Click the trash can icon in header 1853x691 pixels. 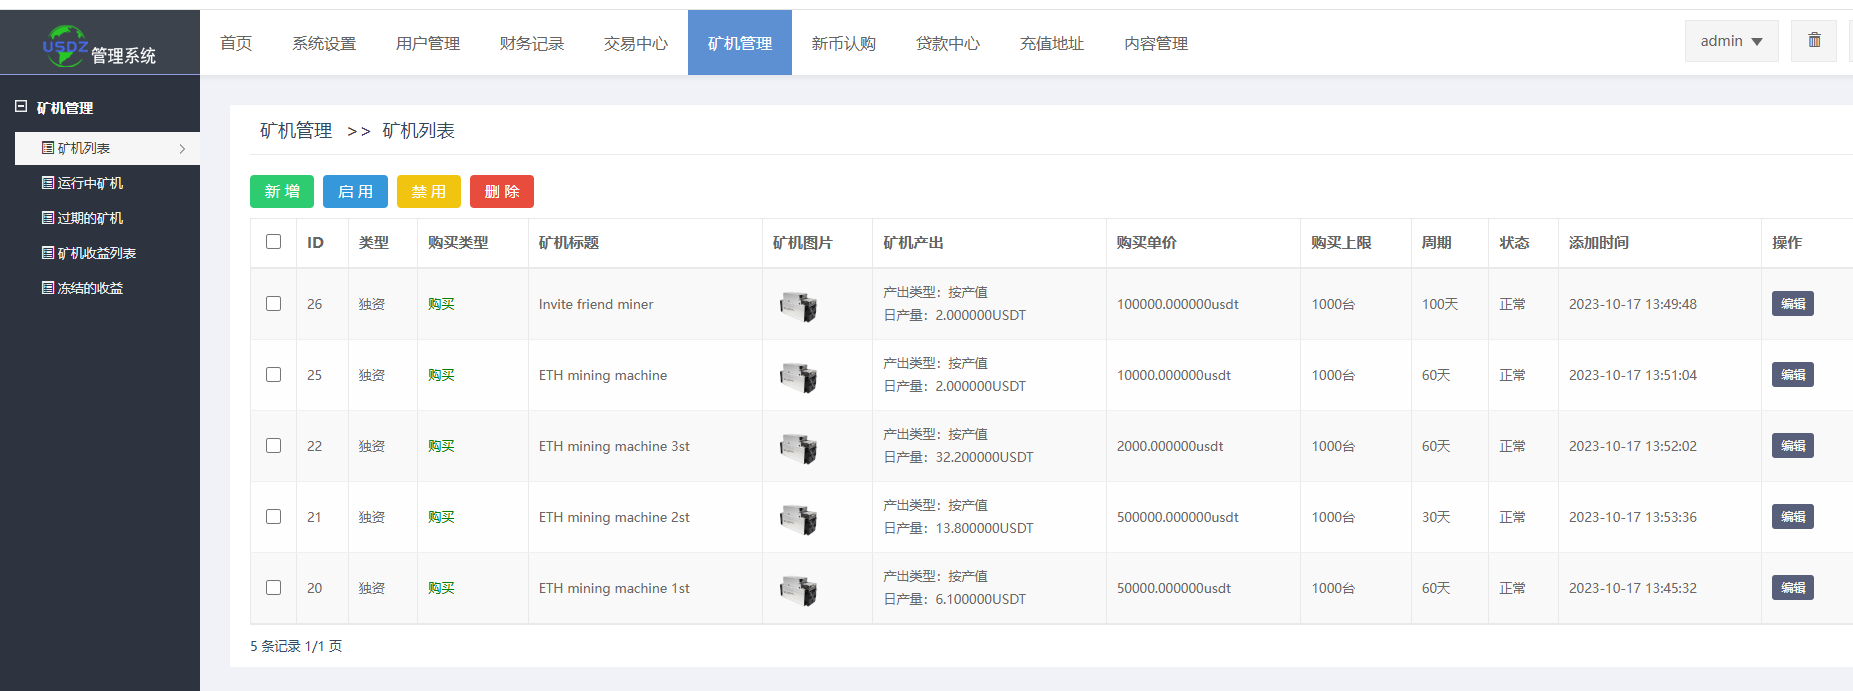click(x=1814, y=41)
